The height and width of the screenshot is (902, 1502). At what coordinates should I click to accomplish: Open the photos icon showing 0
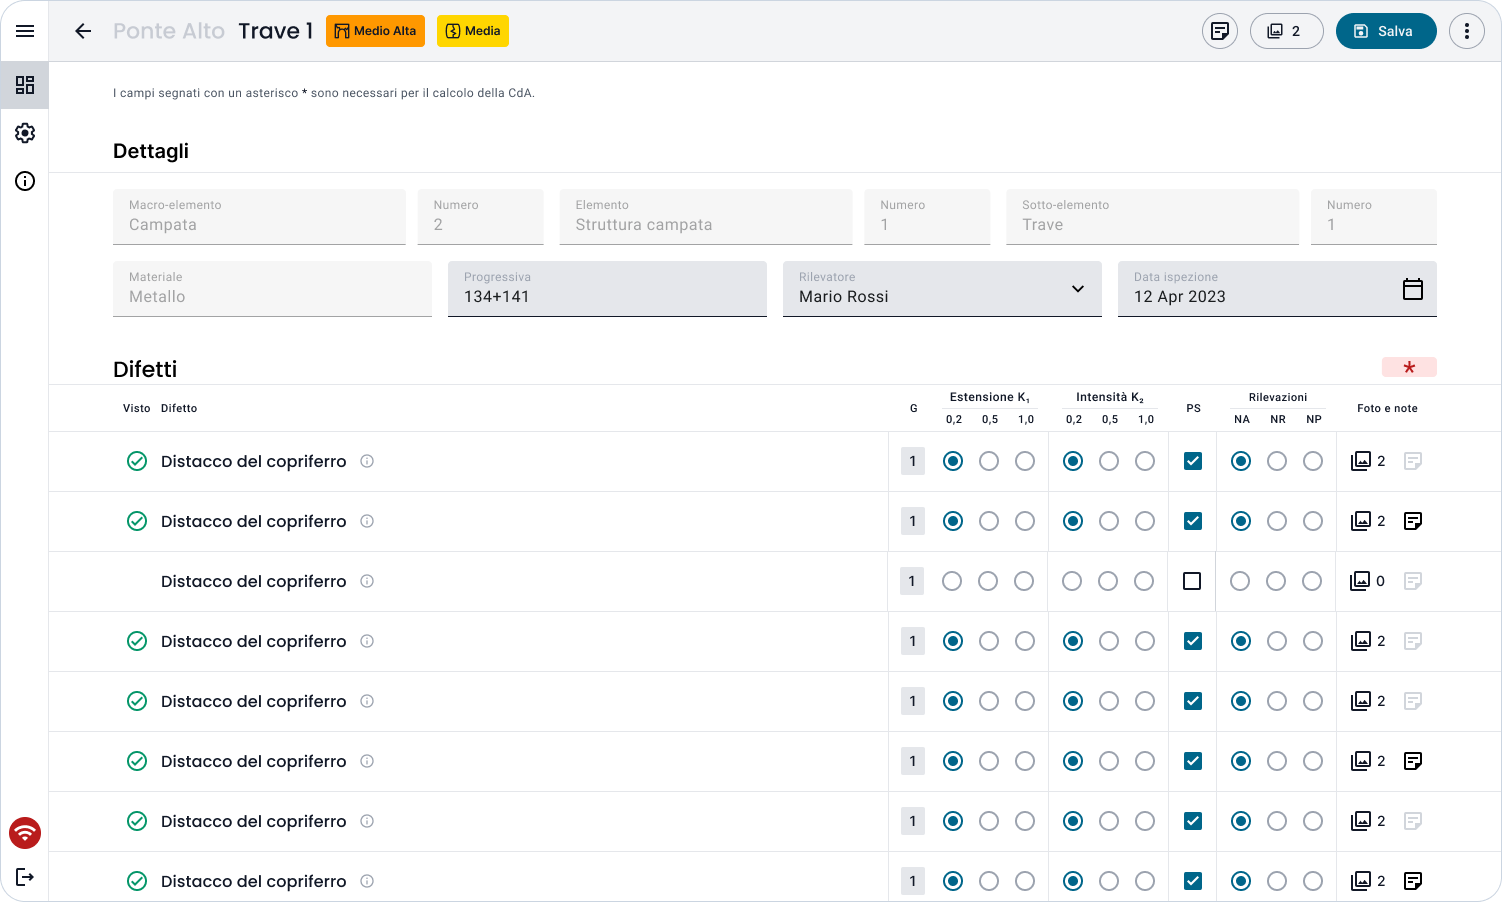click(1360, 581)
